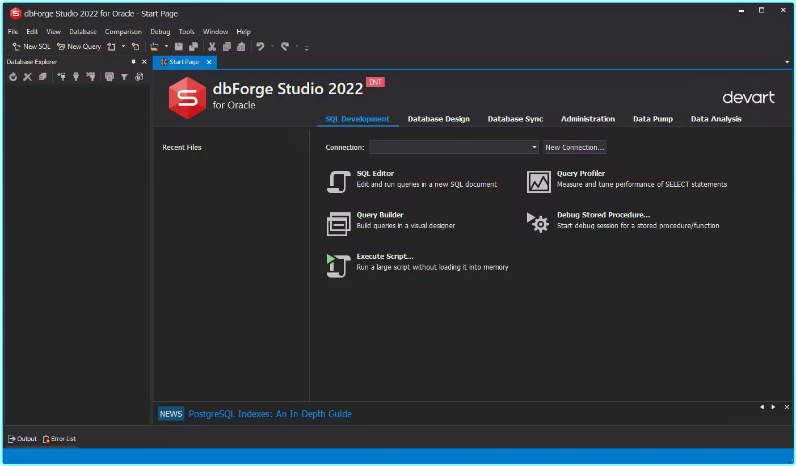796x466 pixels.
Task: Click the Undo arrow icon
Action: pyautogui.click(x=260, y=47)
